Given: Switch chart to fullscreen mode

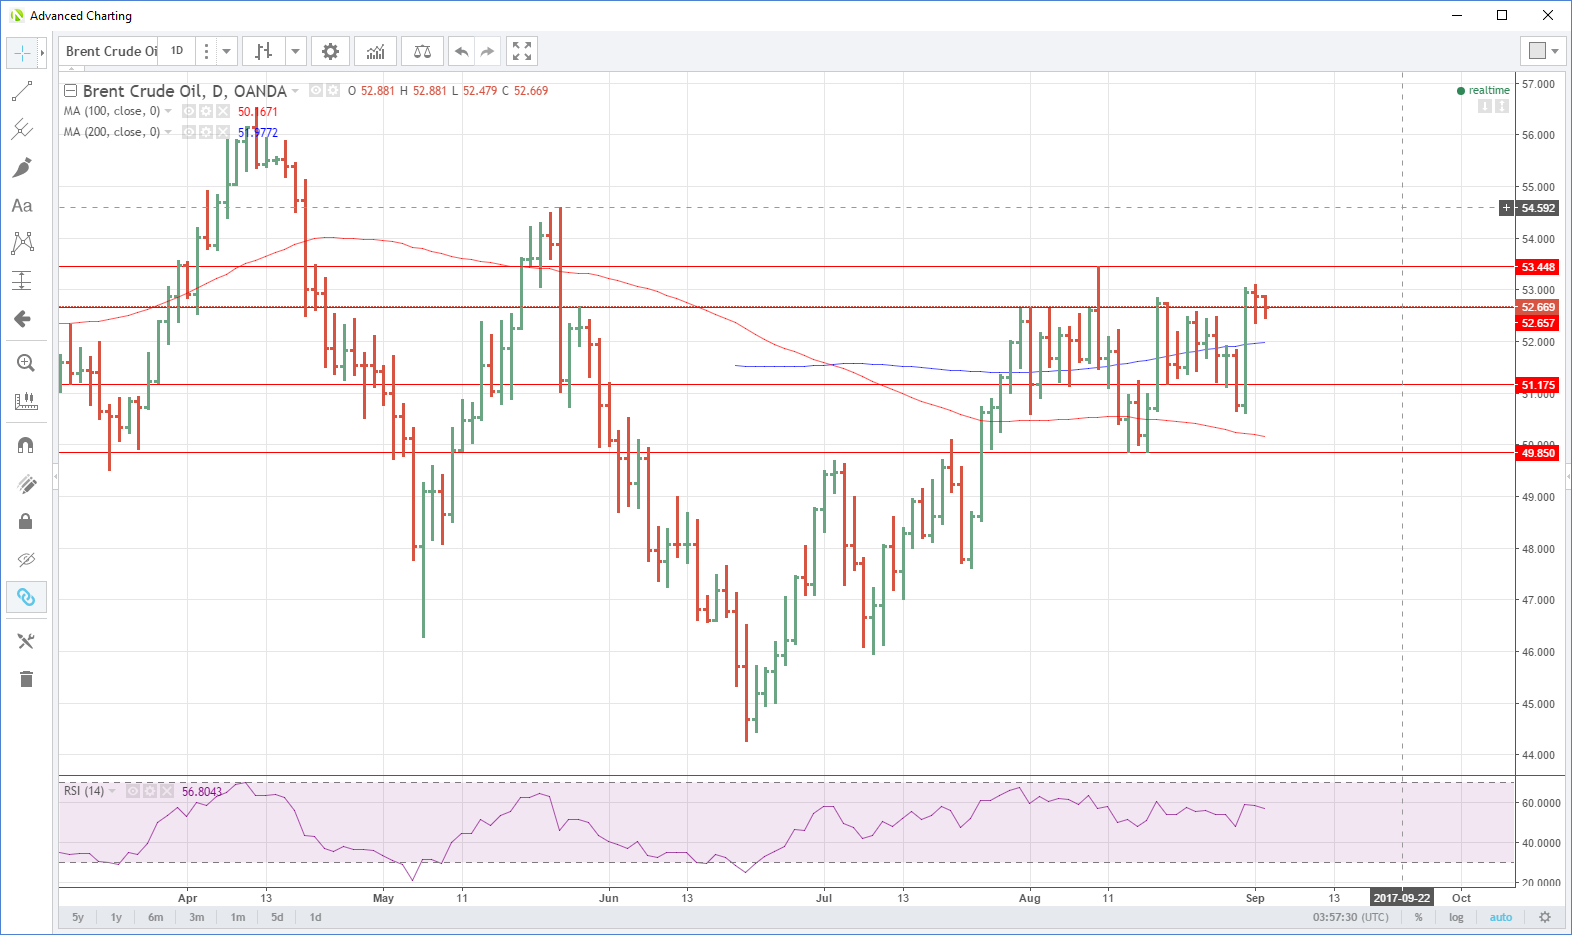Looking at the screenshot, I should pyautogui.click(x=522, y=51).
